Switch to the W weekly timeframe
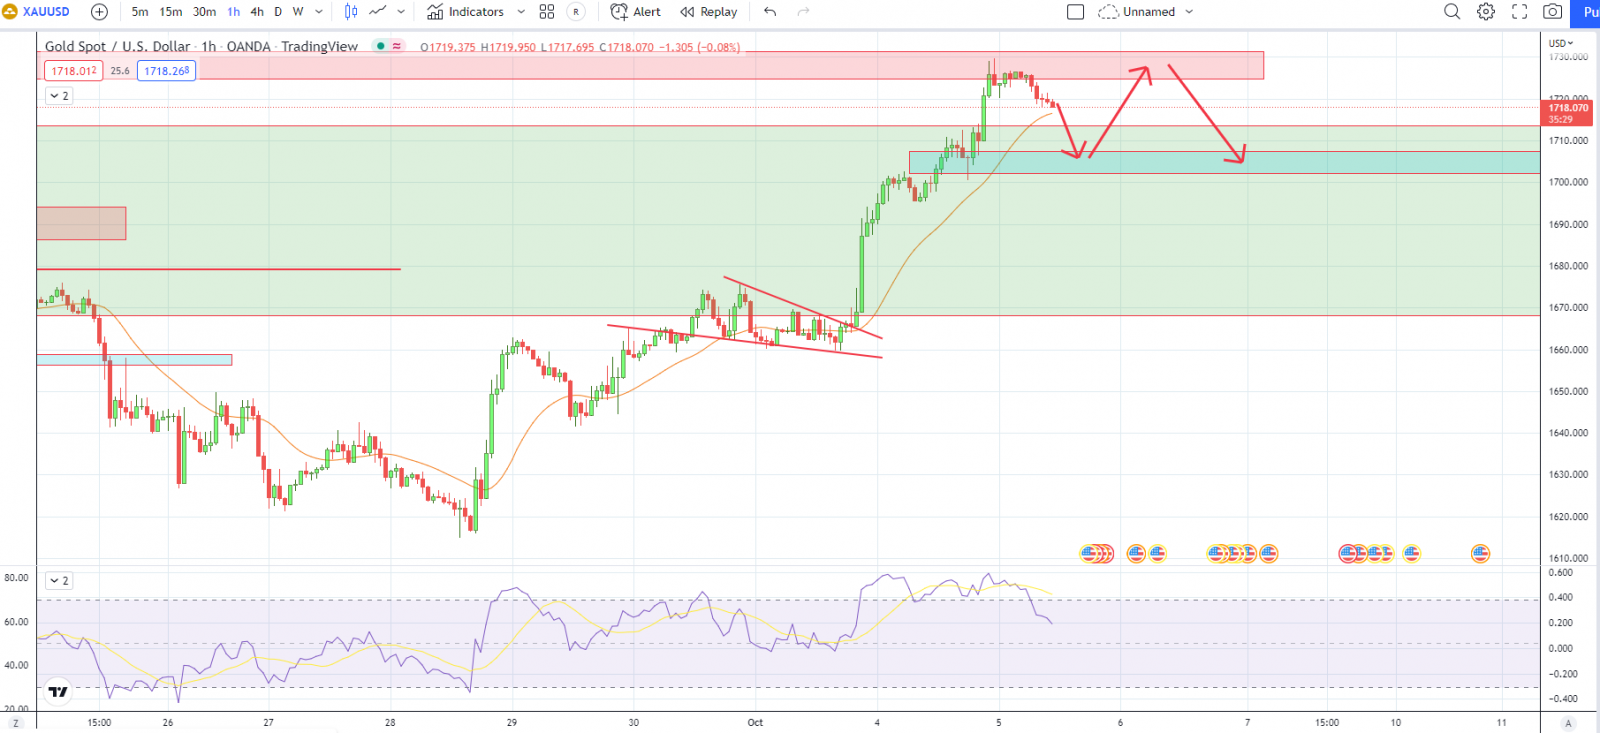Screen dimensions: 1600x733 (298, 12)
